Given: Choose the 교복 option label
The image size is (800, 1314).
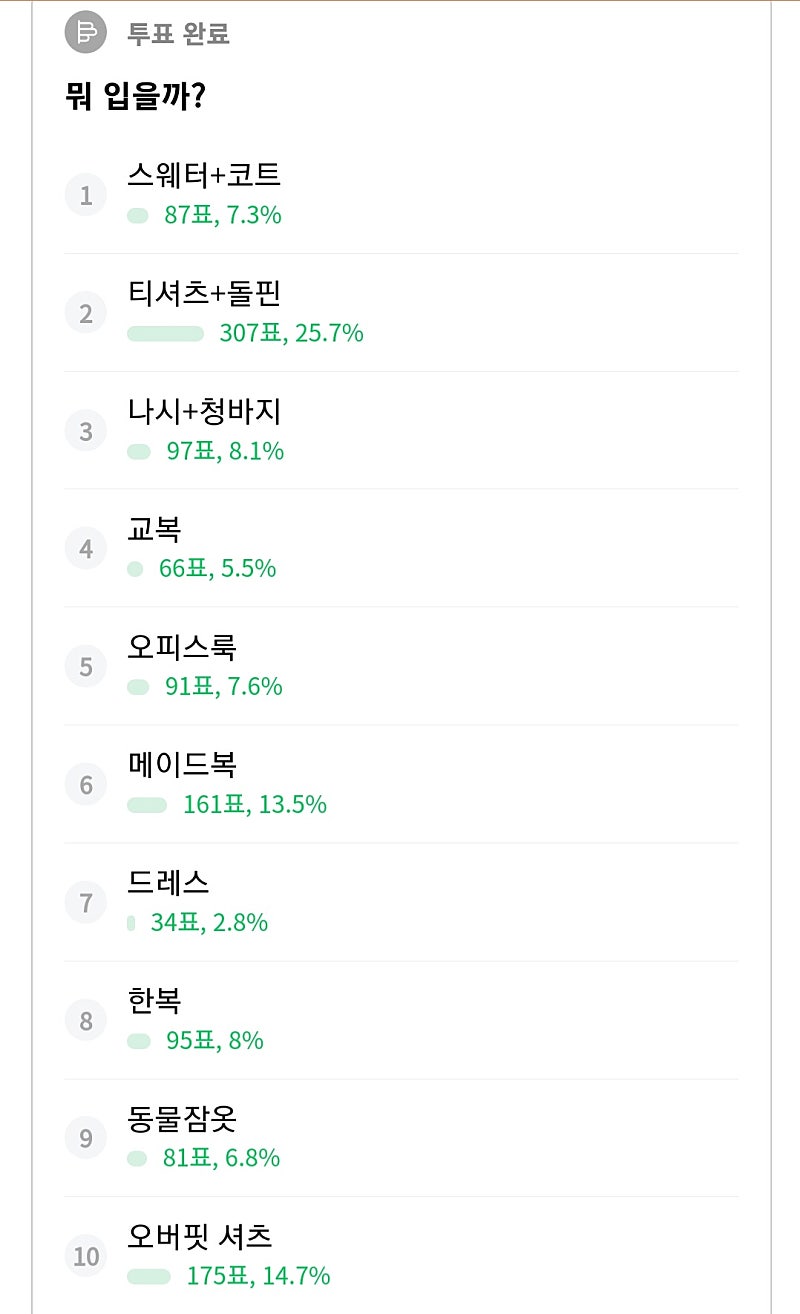Looking at the screenshot, I should tap(154, 530).
